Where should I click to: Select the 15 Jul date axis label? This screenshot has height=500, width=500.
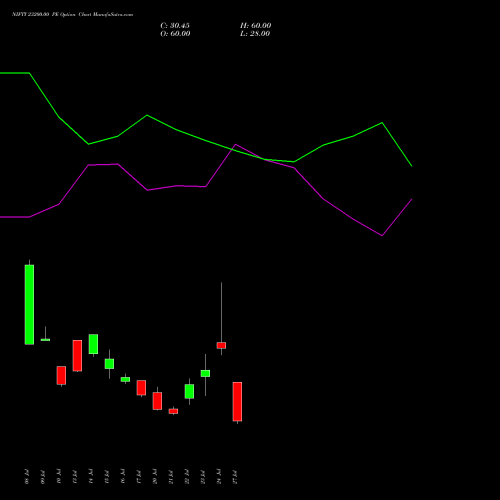pyautogui.click(x=107, y=477)
